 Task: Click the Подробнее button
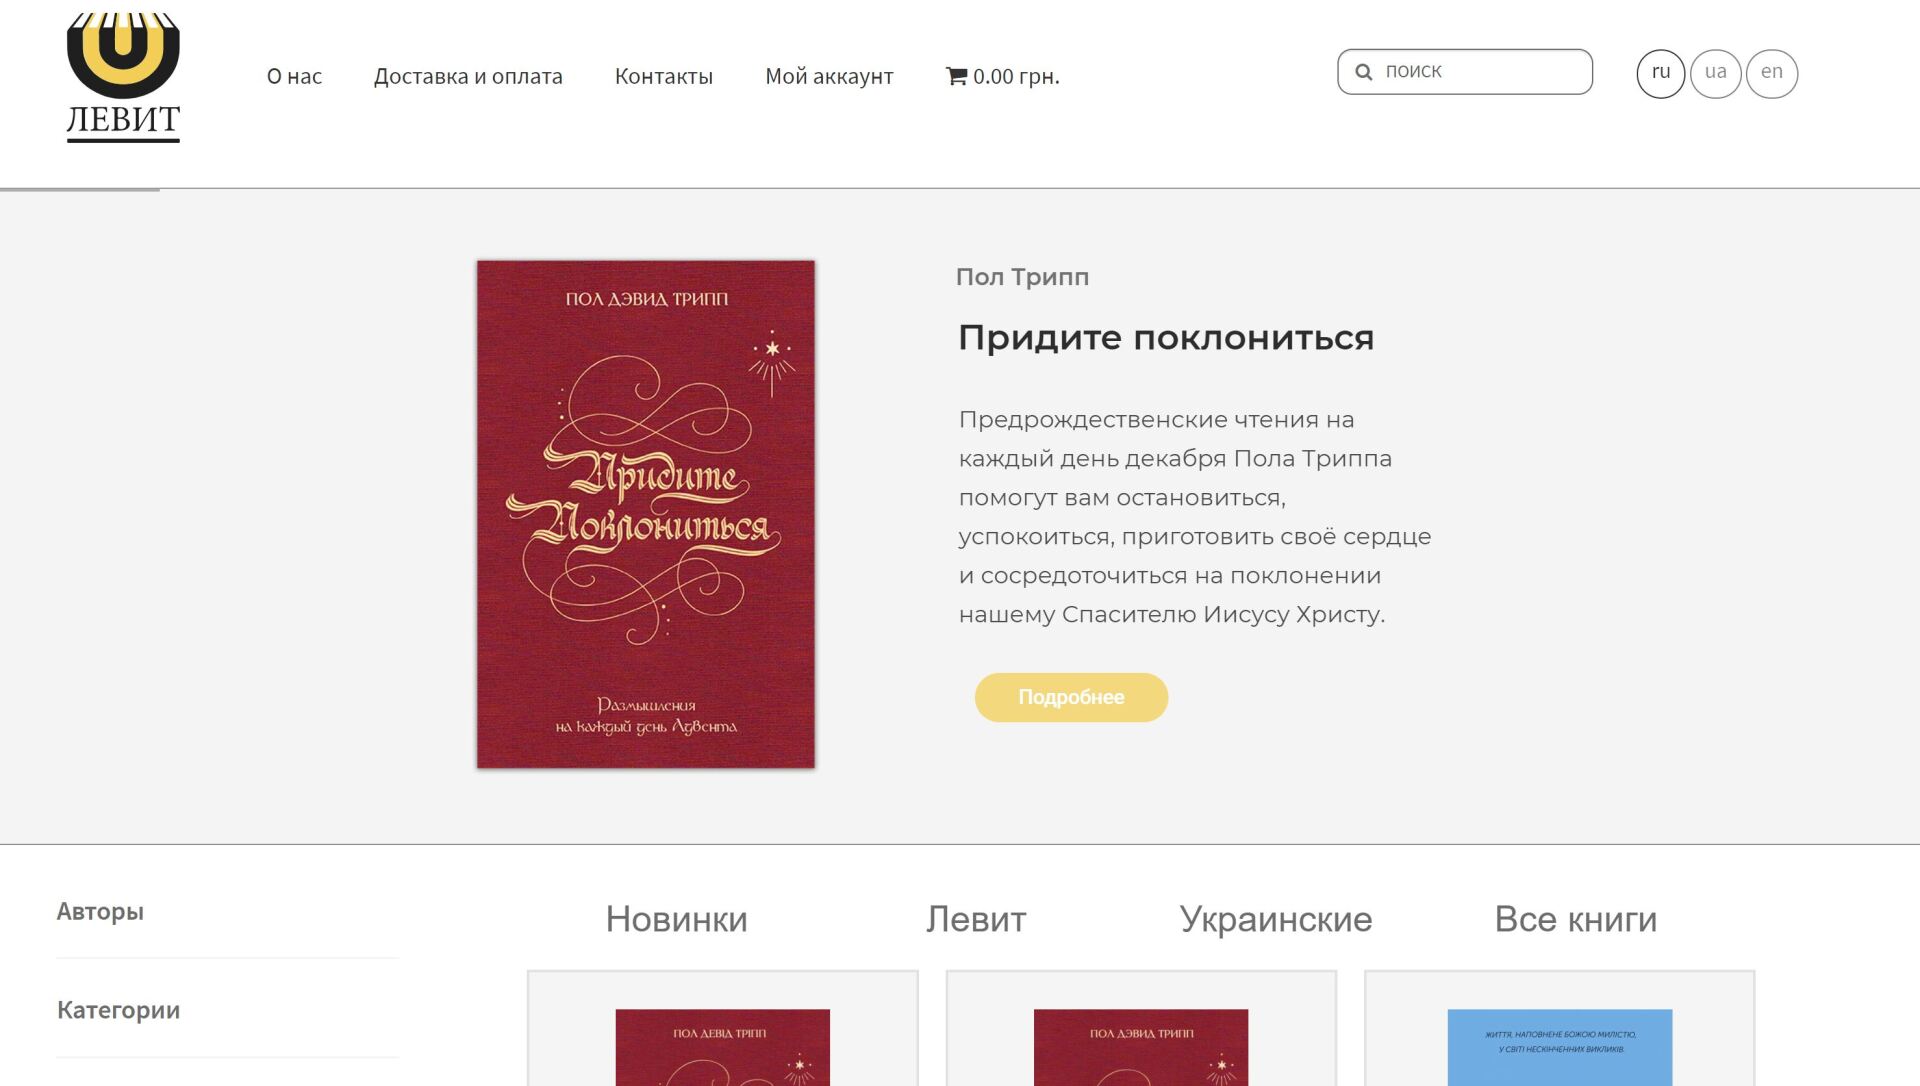[1071, 697]
